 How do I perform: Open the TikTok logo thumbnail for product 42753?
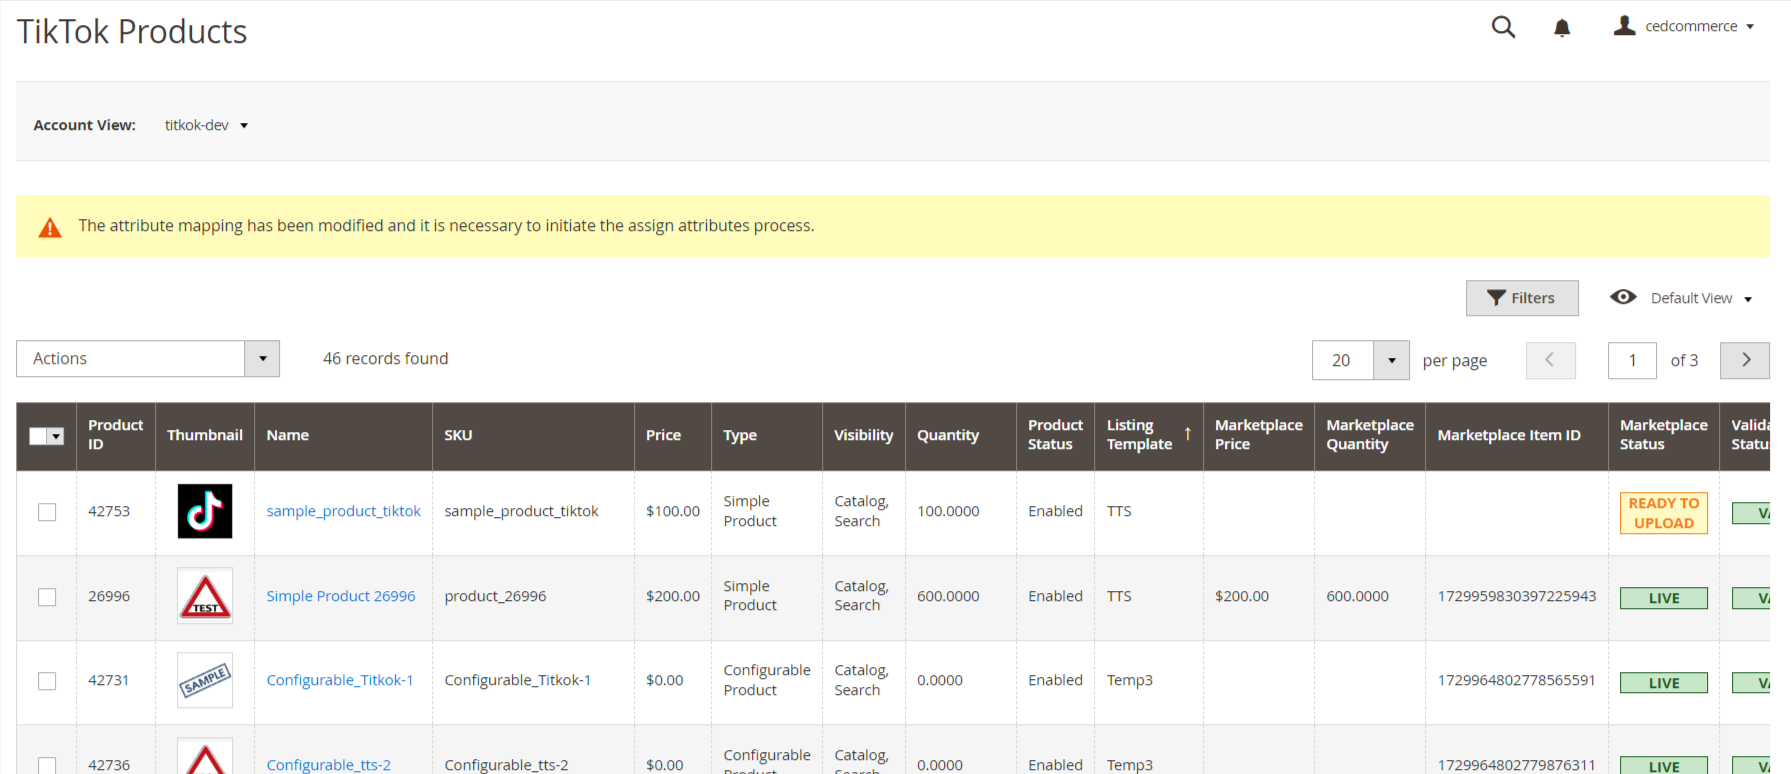tap(205, 511)
